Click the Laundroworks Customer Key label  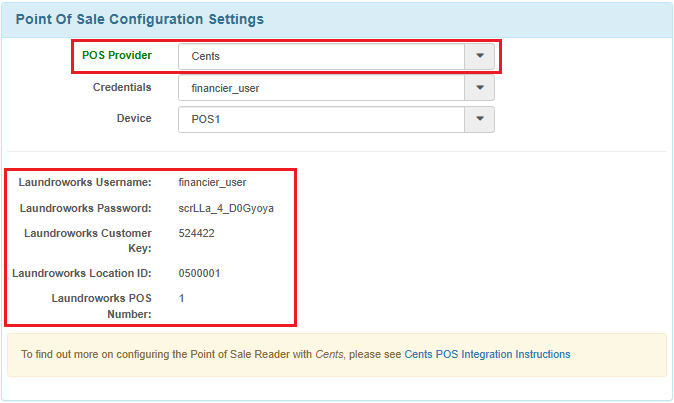click(x=88, y=241)
